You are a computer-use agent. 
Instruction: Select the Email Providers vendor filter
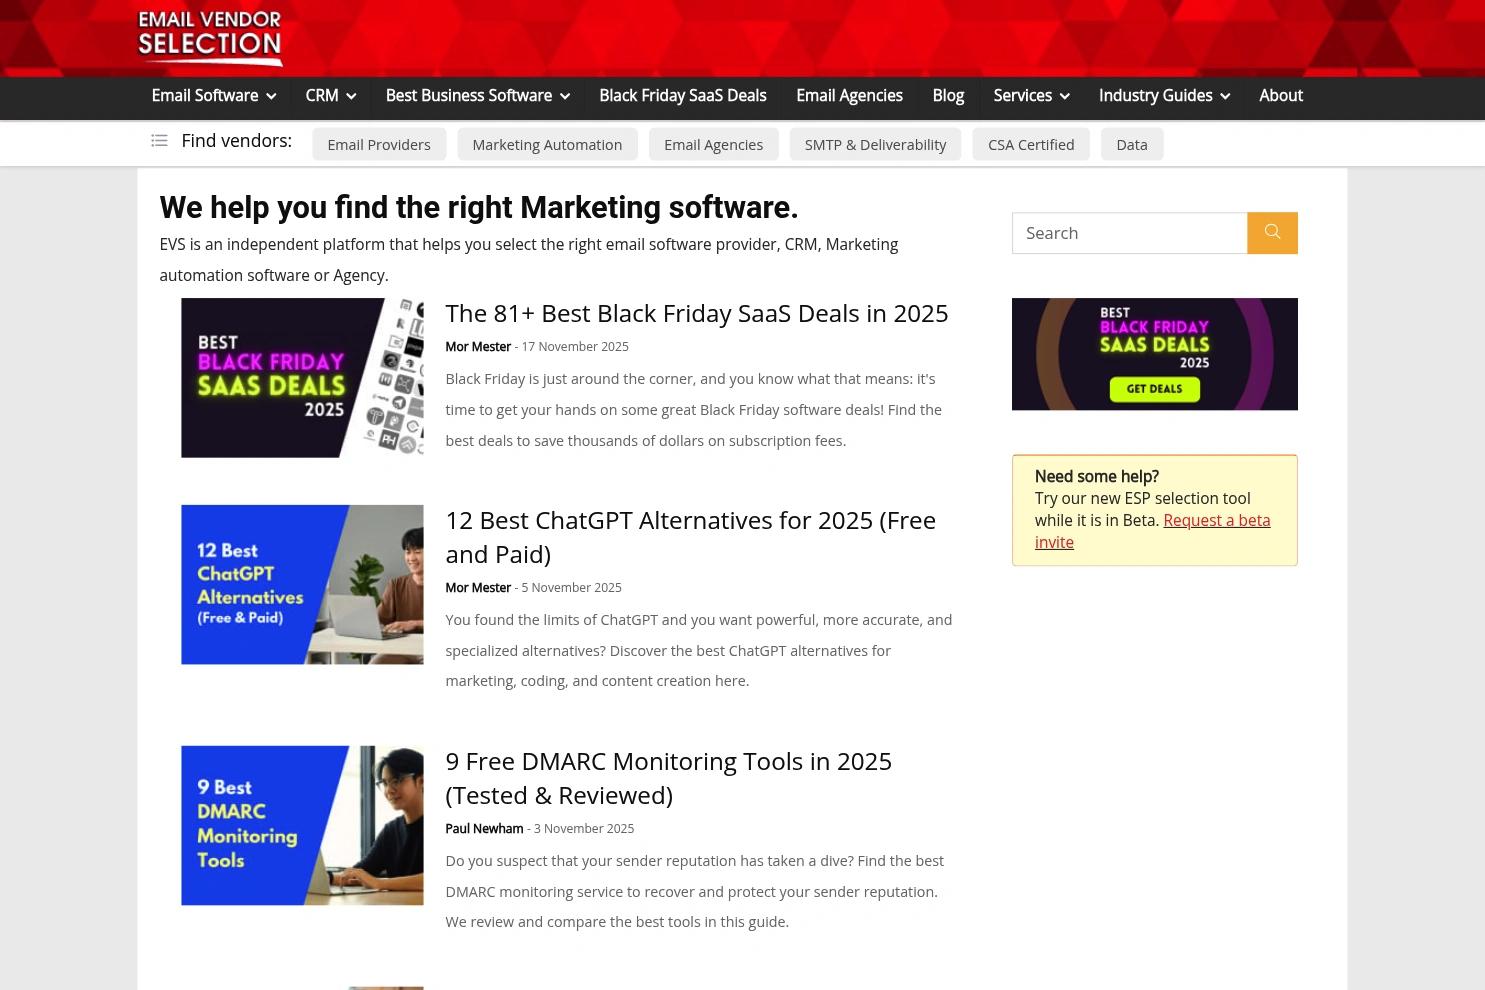coord(378,144)
